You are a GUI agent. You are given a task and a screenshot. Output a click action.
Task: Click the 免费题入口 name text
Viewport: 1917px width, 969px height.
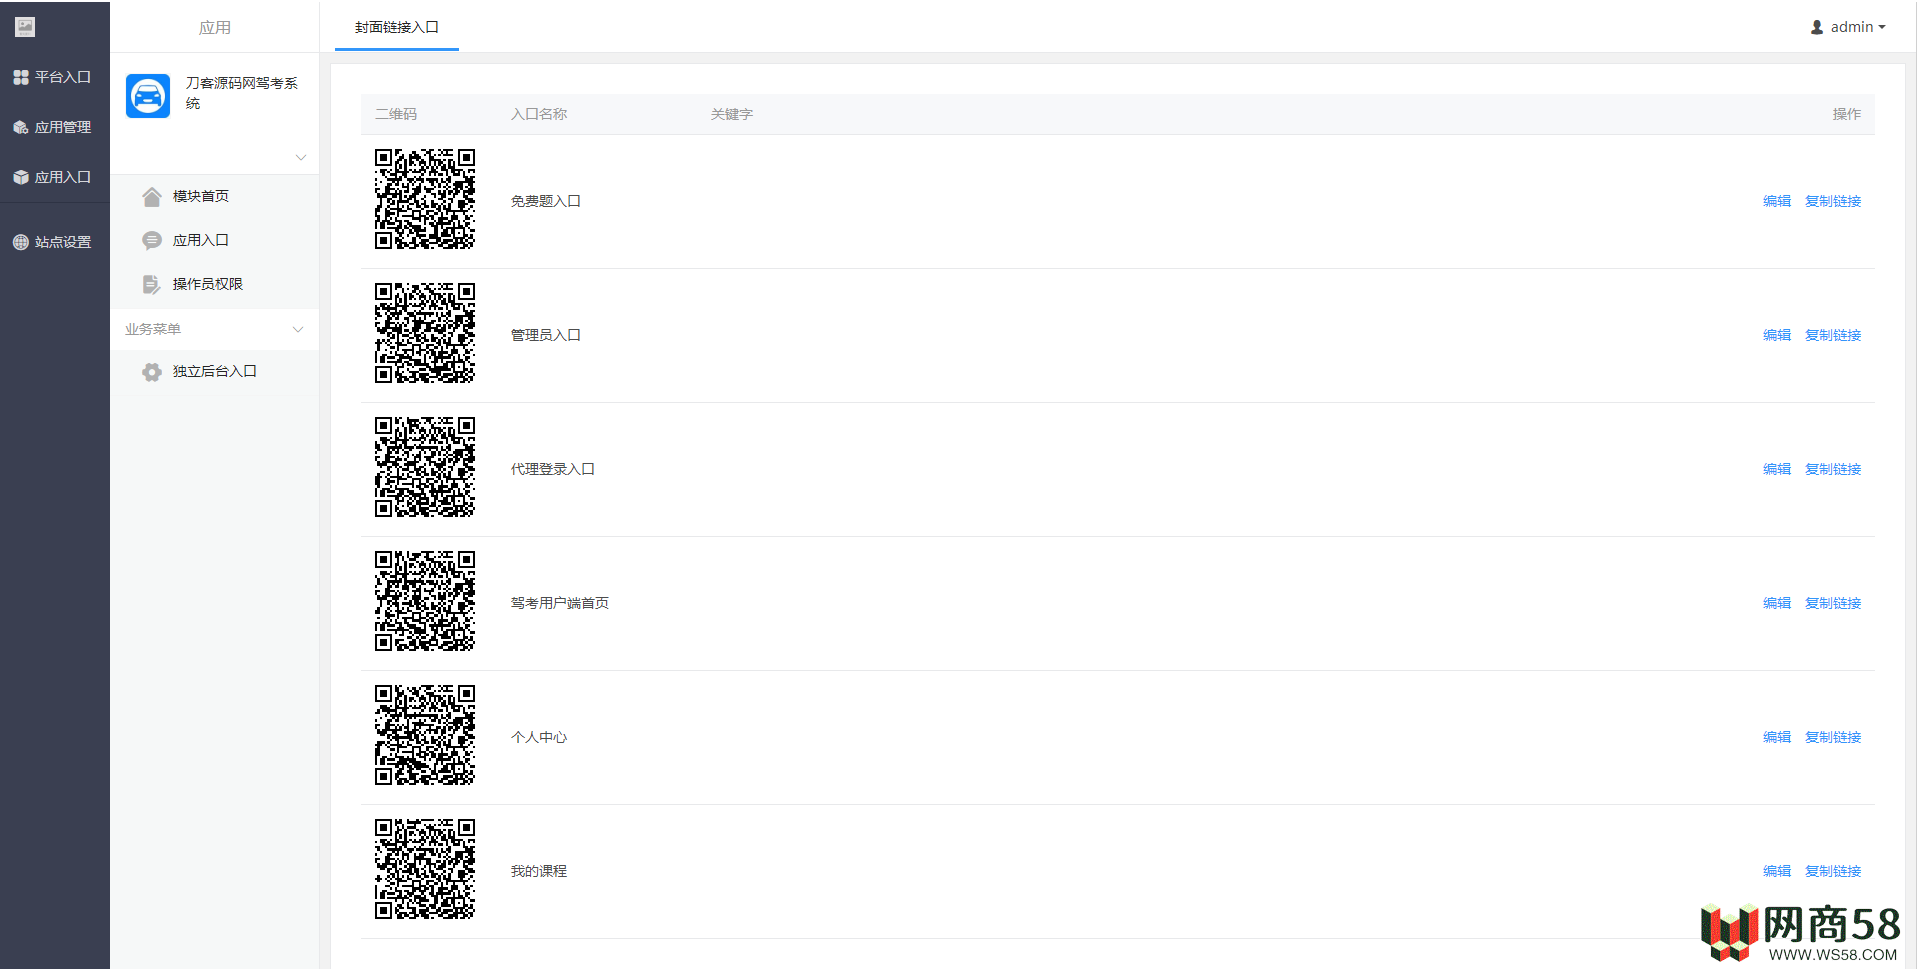(546, 201)
